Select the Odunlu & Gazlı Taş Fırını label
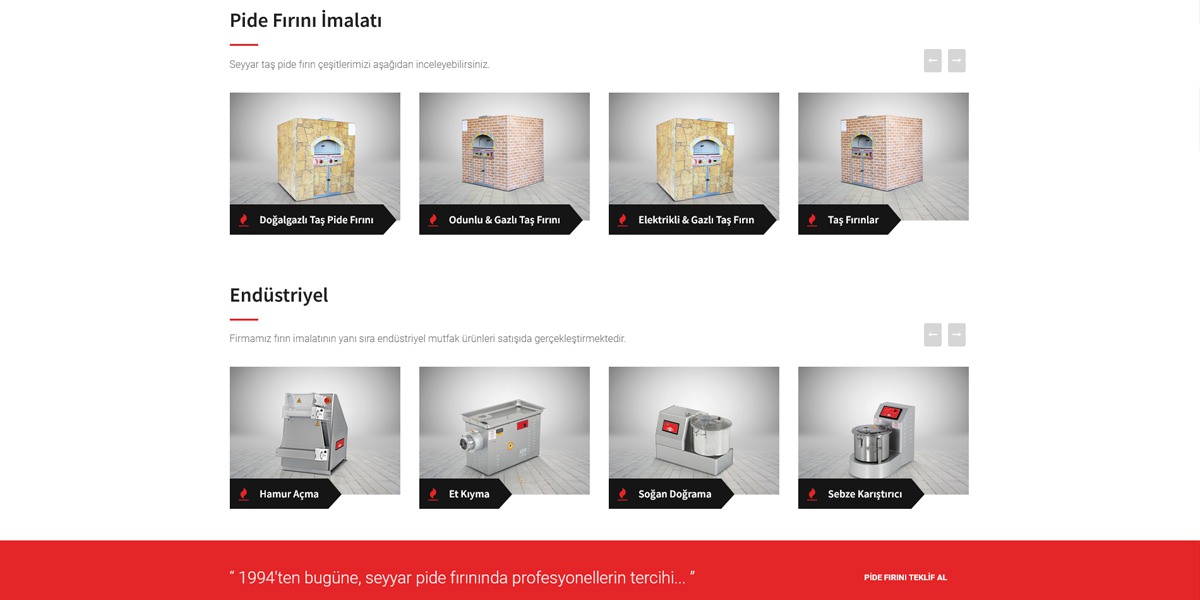1200x600 pixels. (504, 220)
